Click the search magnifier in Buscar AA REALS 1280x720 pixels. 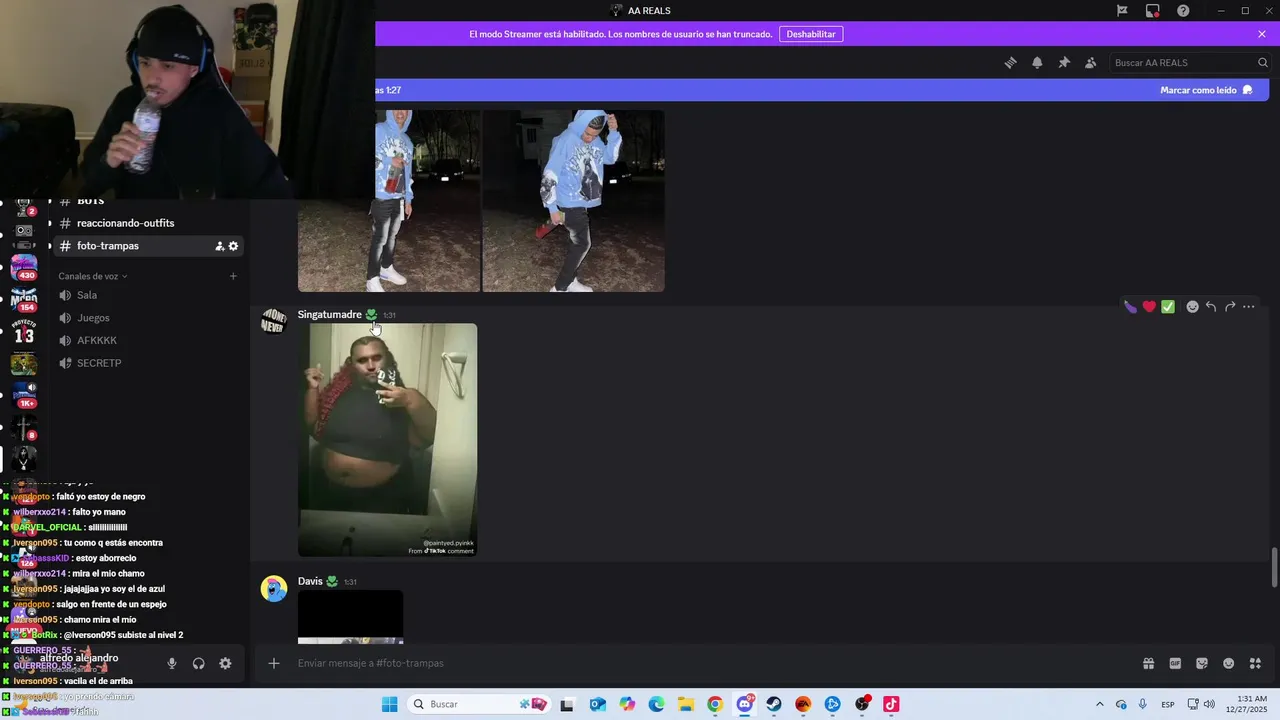[1262, 62]
